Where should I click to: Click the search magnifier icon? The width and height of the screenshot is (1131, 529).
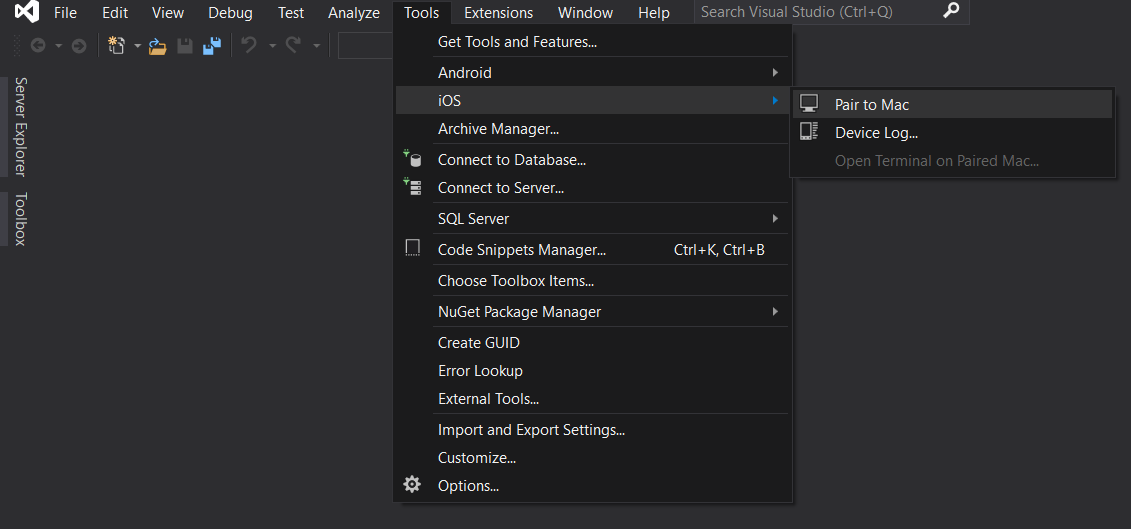(x=951, y=11)
